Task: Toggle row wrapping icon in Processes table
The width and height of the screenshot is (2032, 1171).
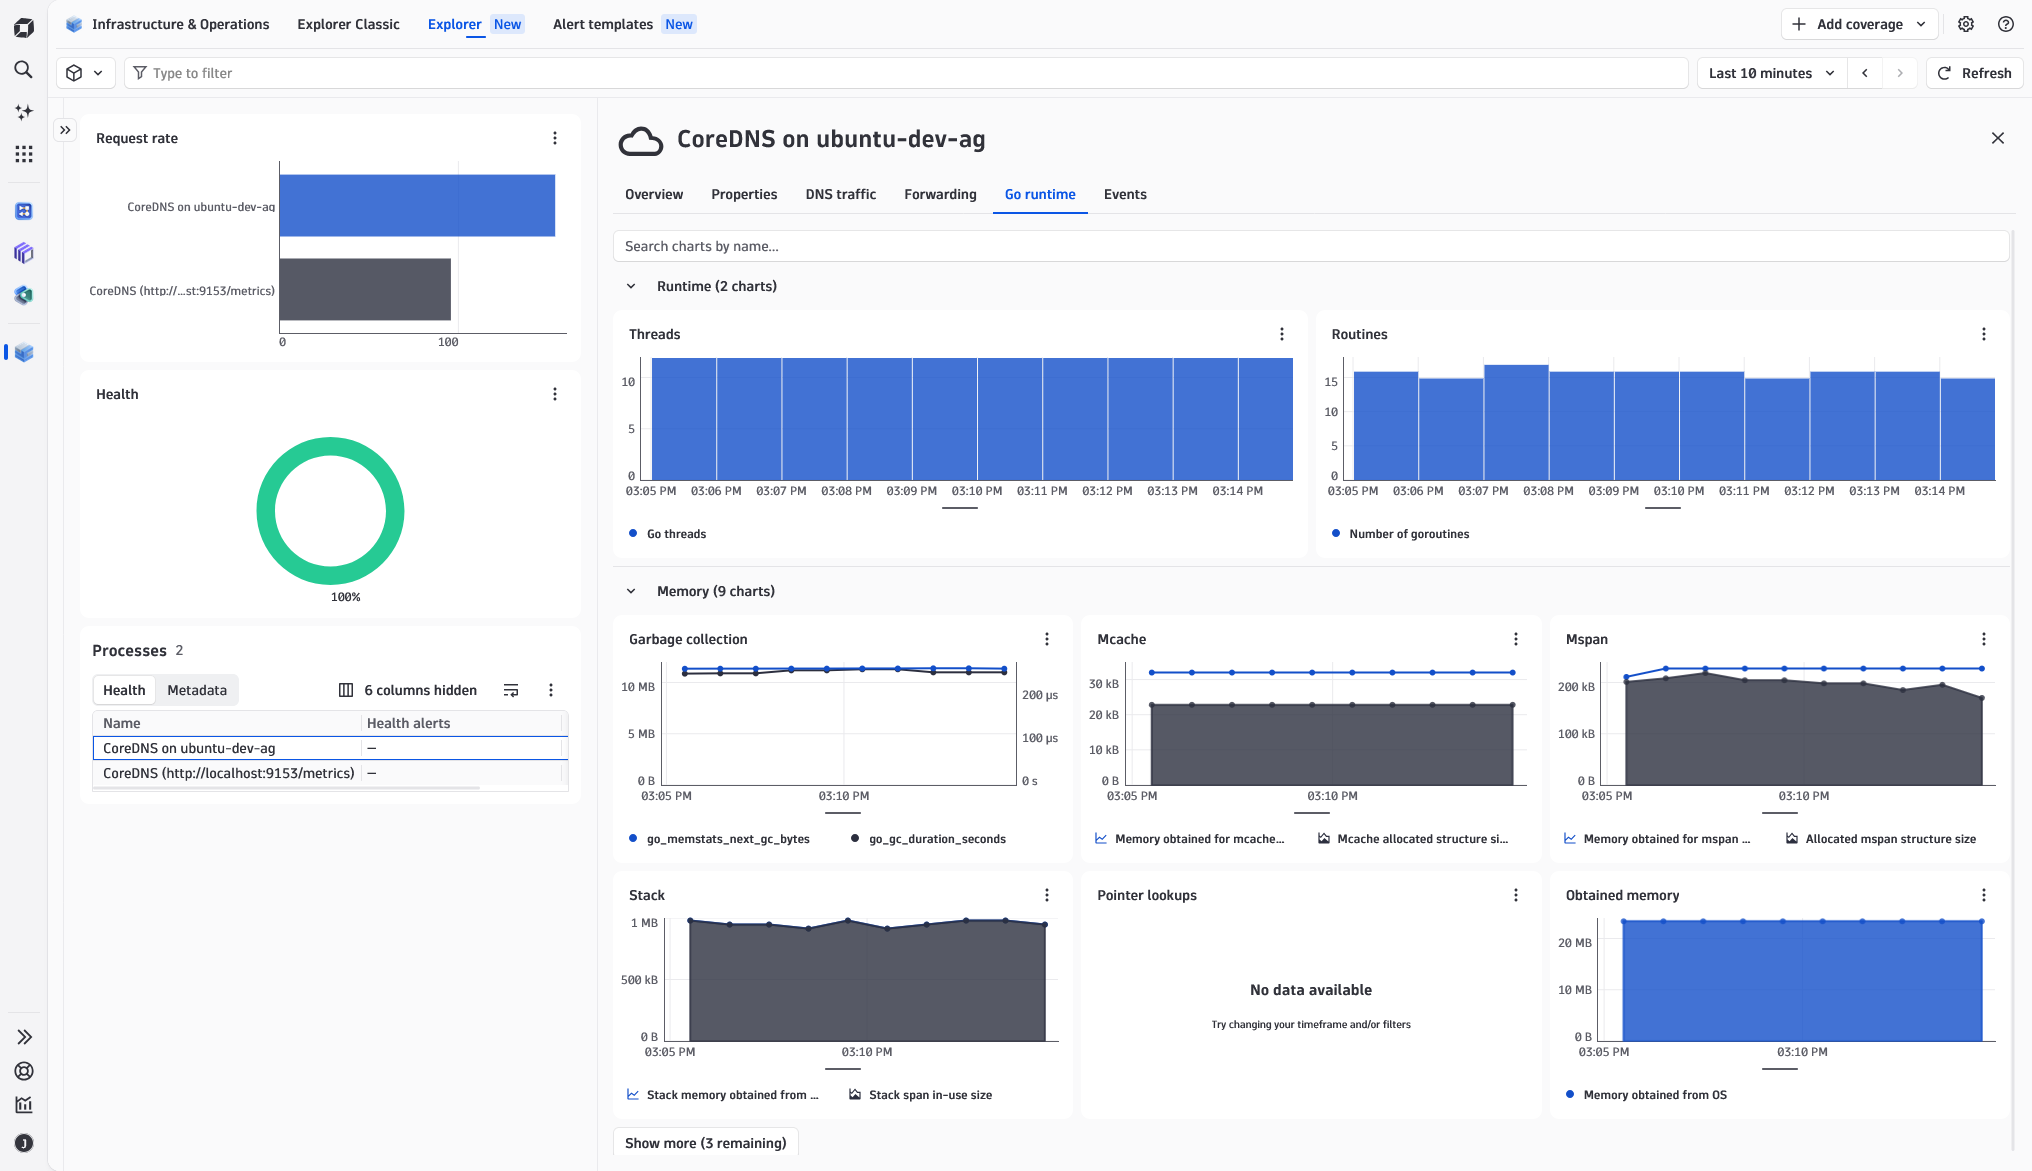Action: coord(511,690)
